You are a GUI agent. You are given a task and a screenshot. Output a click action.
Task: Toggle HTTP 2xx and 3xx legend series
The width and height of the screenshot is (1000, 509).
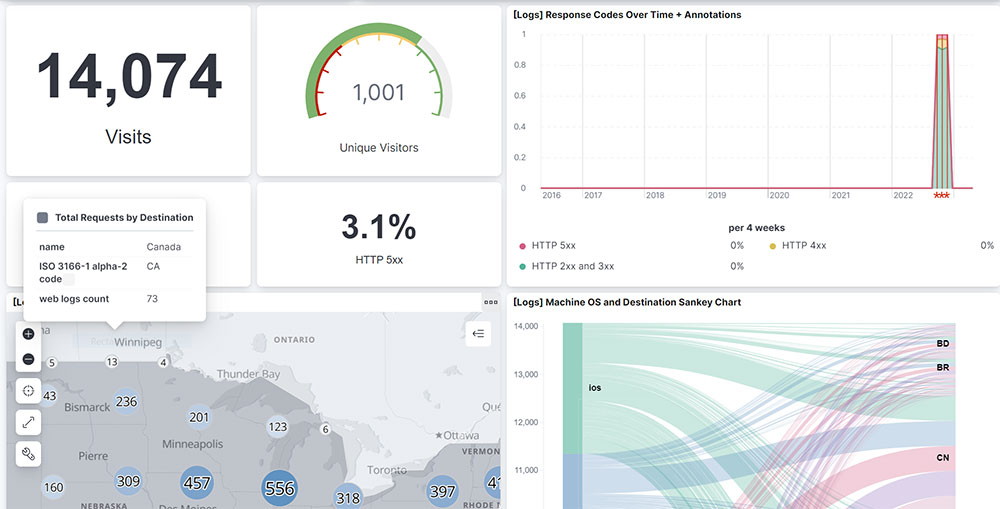coord(572,266)
